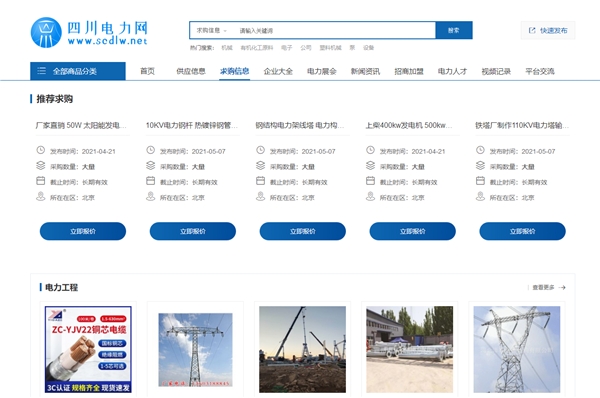Screen dimensions: 600x398
Task: Open the 电力人才 nav item
Action: (x=453, y=71)
